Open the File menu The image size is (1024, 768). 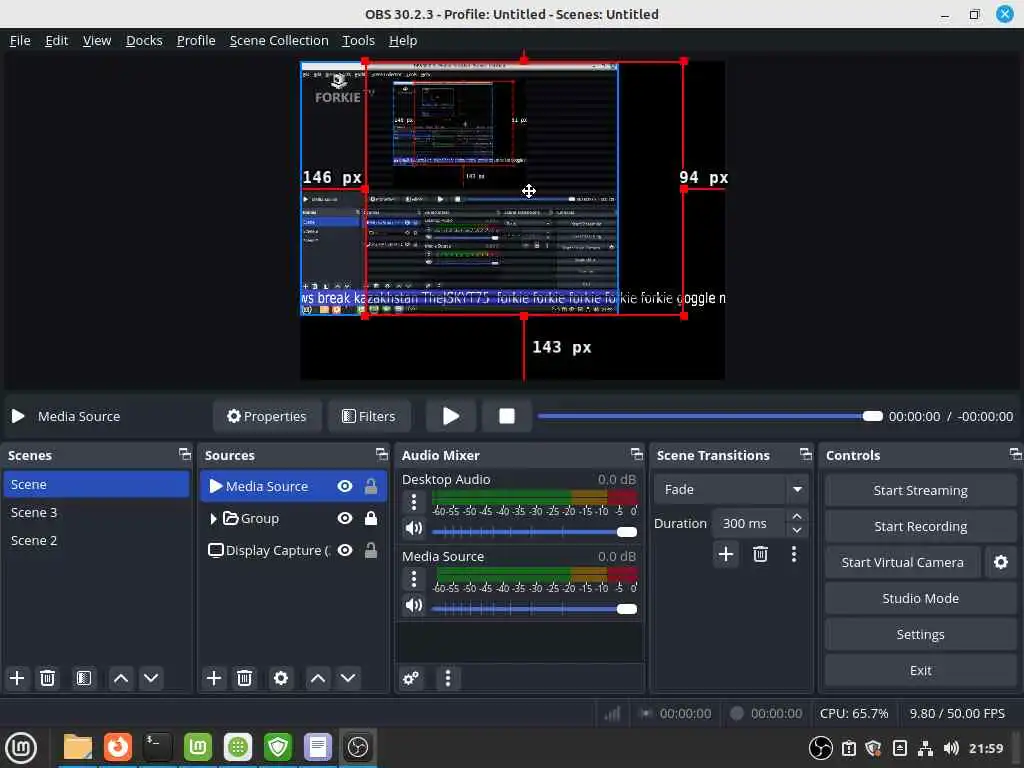(20, 40)
